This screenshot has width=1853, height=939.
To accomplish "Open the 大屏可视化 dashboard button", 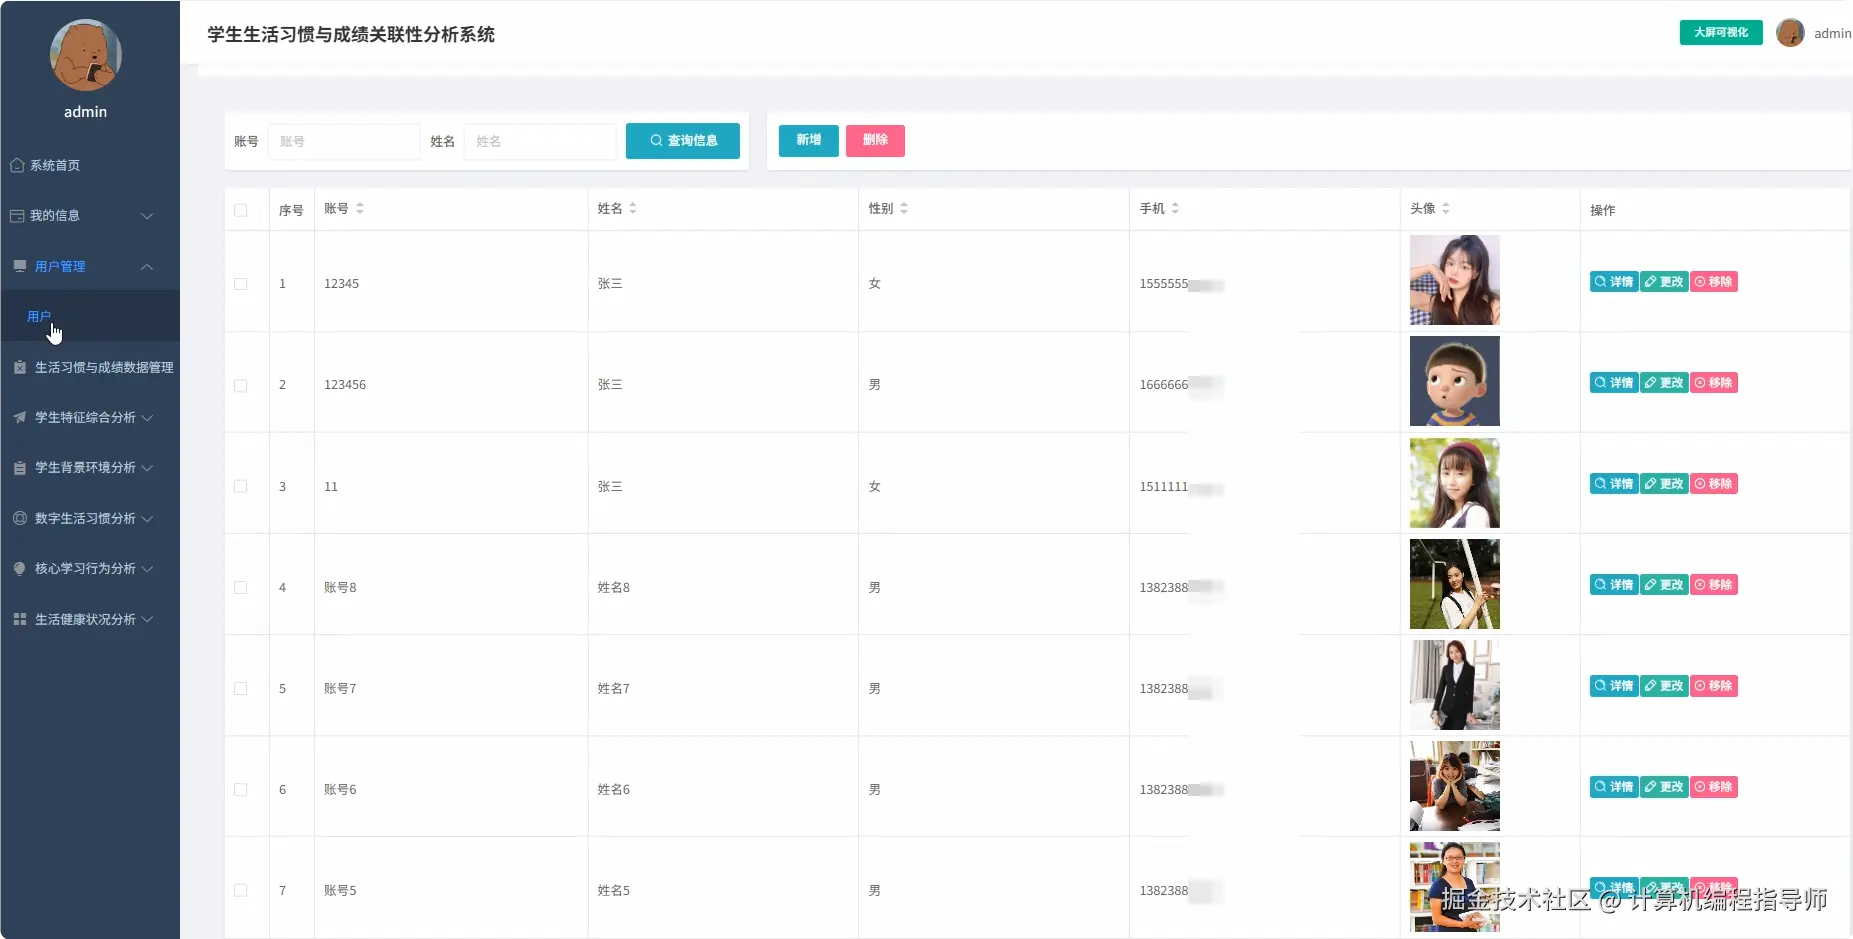I will click(x=1721, y=33).
